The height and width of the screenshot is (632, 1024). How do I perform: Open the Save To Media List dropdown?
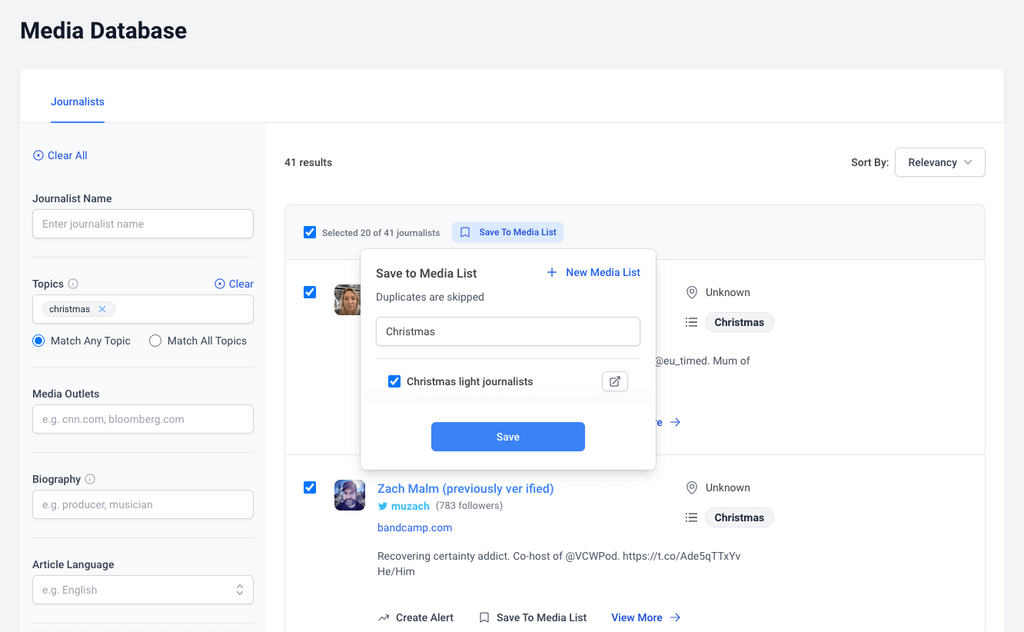[x=507, y=233]
